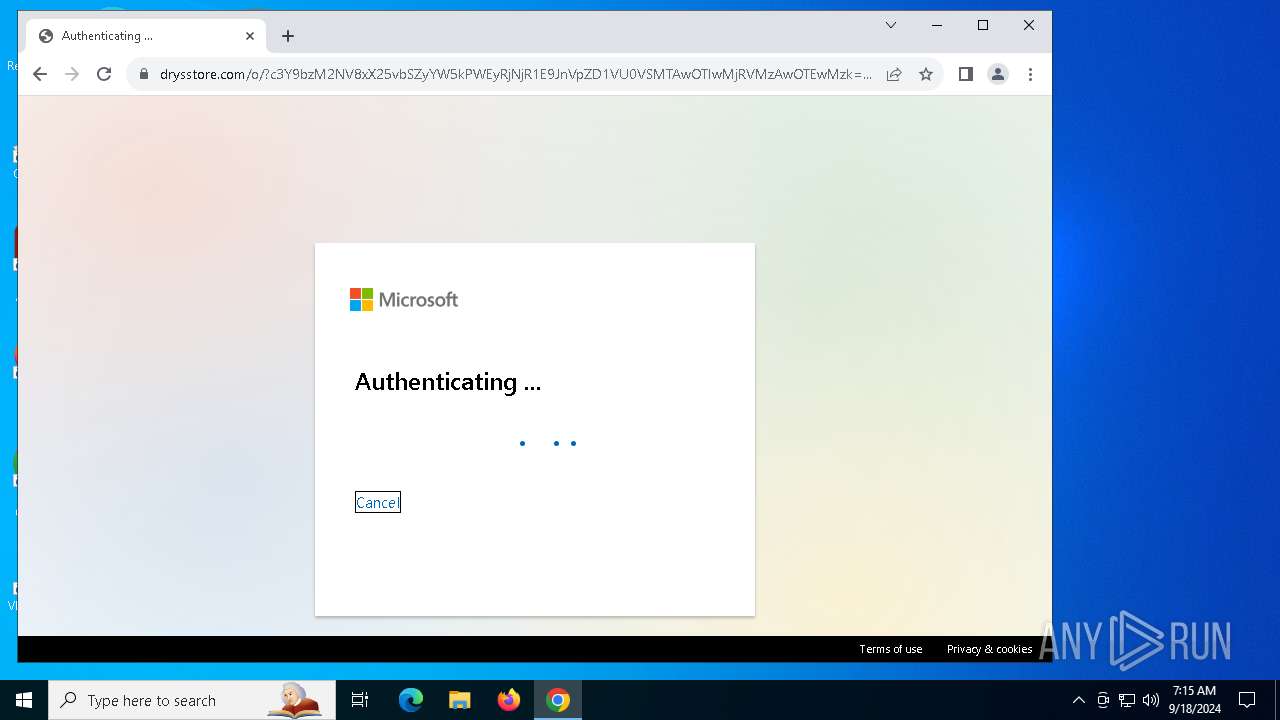Screen dimensions: 1280x720
Task: Click the browser back arrow
Action: (x=40, y=74)
